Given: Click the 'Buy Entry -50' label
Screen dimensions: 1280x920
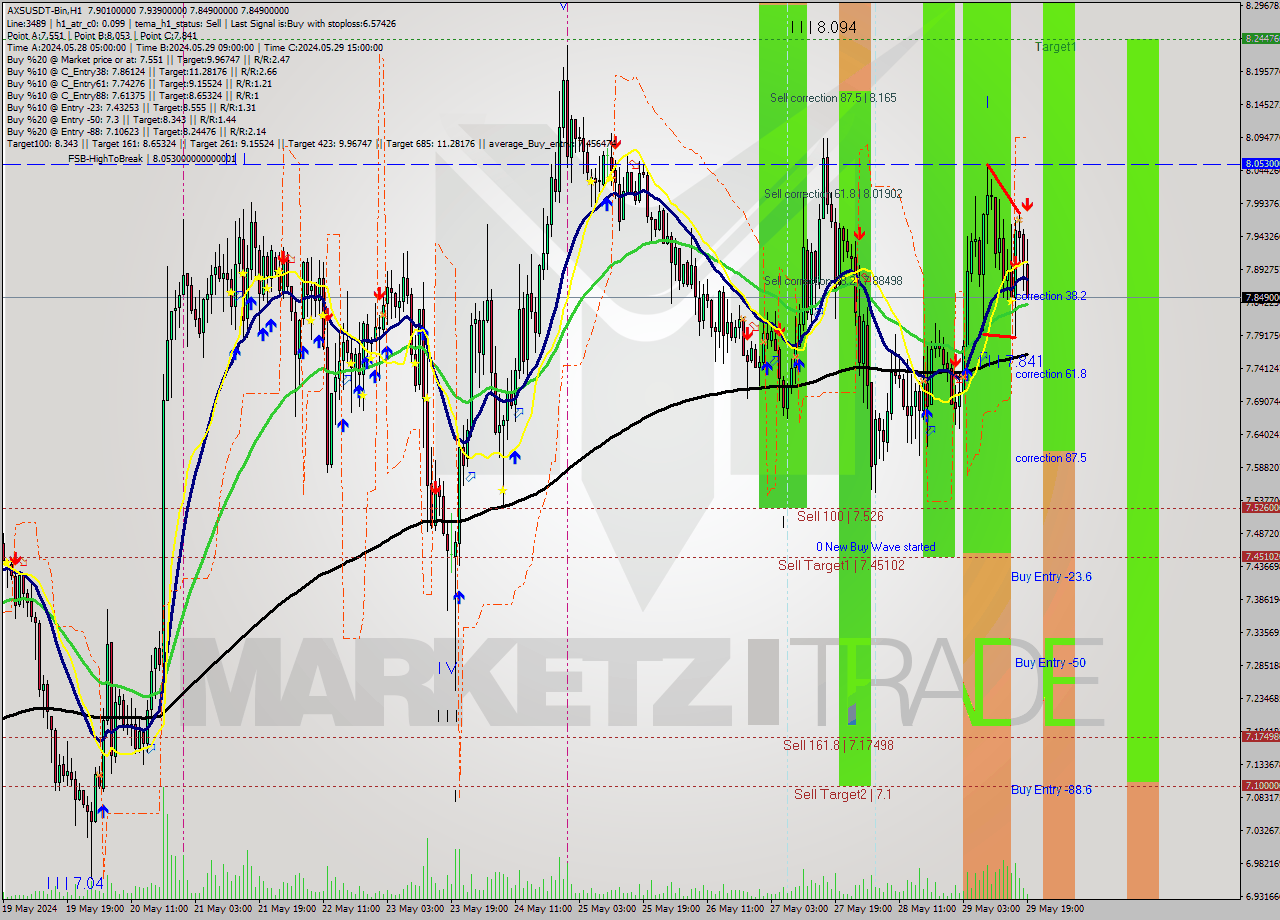Looking at the screenshot, I should (1050, 663).
